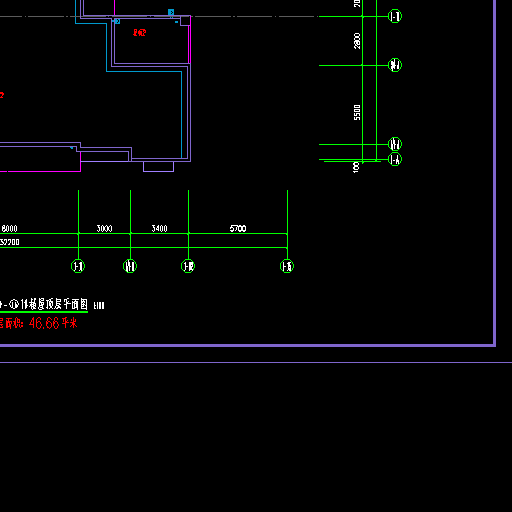Image resolution: width=512 pixels, height=512 pixels.
Task: Select the small rectangle below the building outline
Action: [x=158, y=167]
